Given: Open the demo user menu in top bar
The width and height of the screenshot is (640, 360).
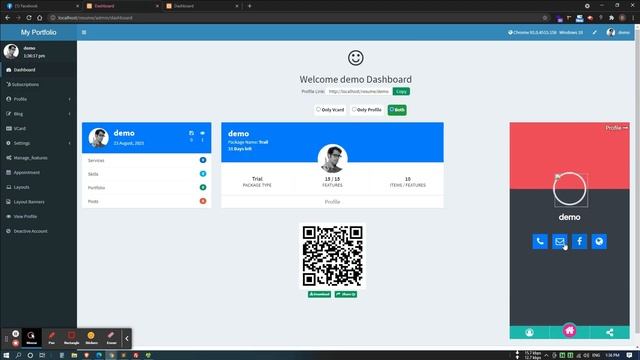Looking at the screenshot, I should pos(618,32).
